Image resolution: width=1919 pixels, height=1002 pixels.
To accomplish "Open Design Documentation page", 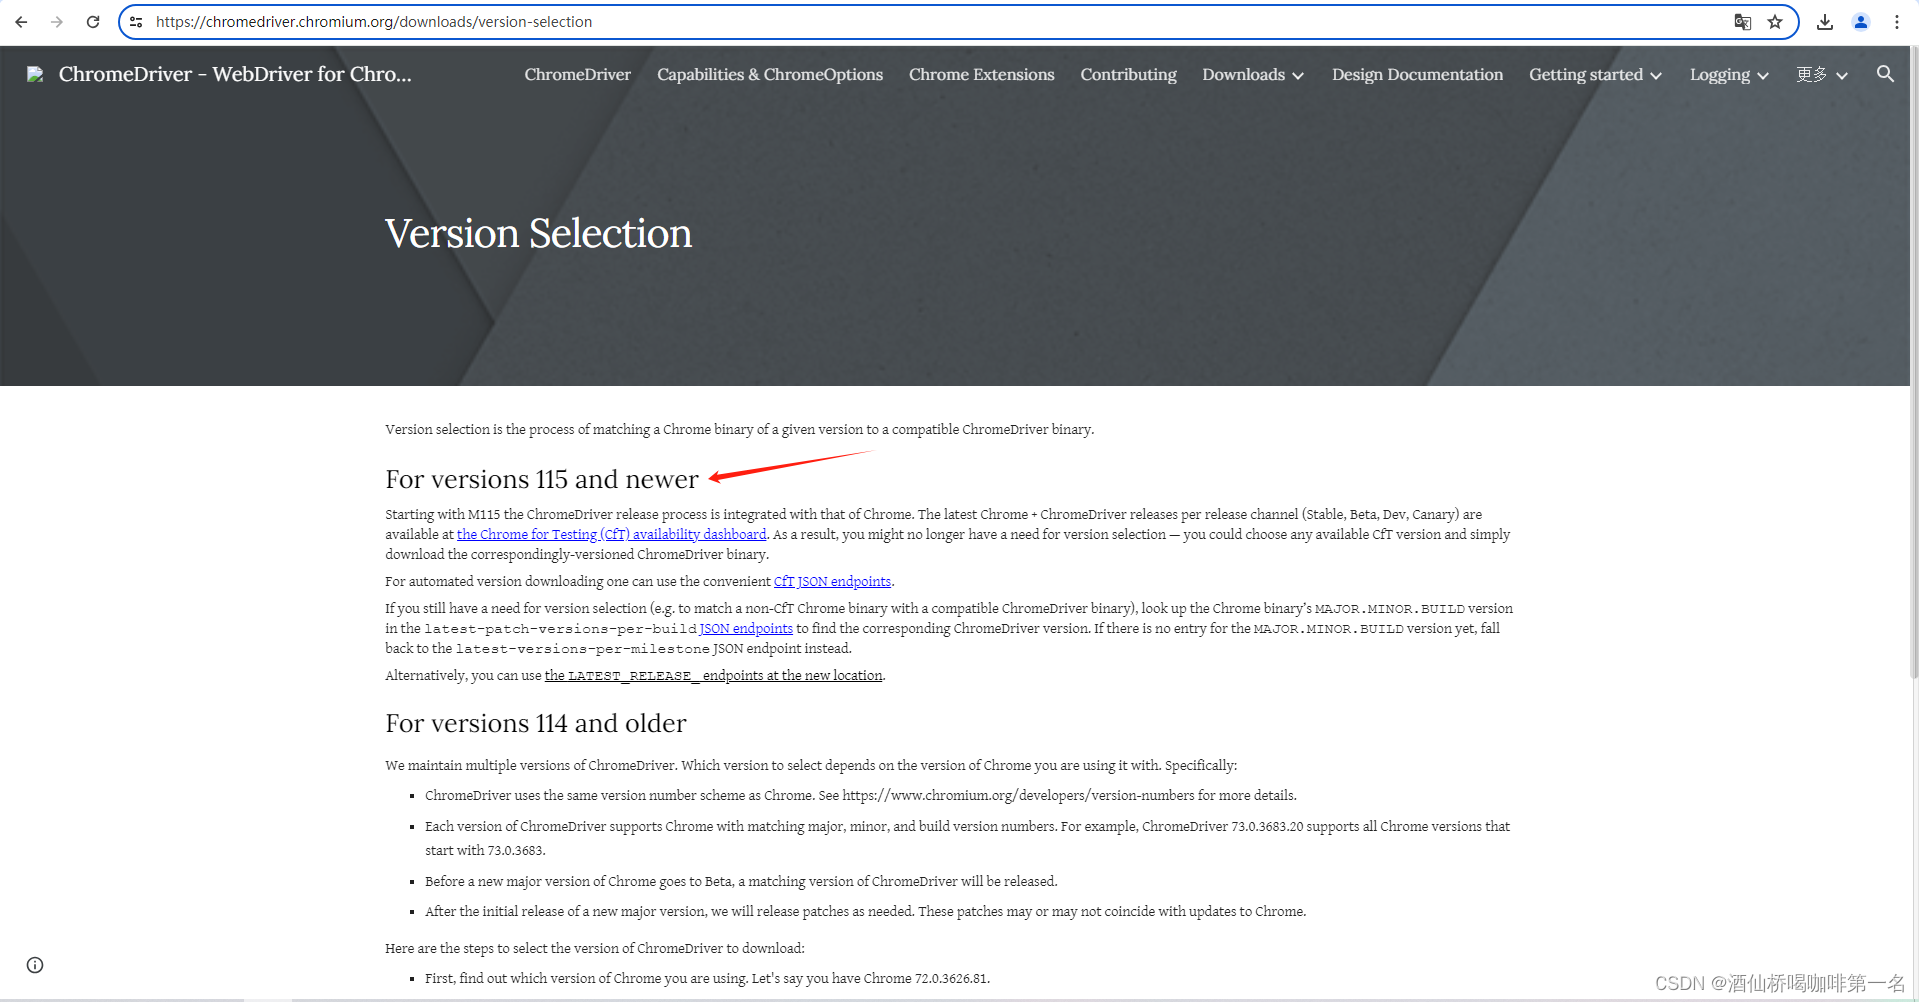I will [x=1417, y=75].
